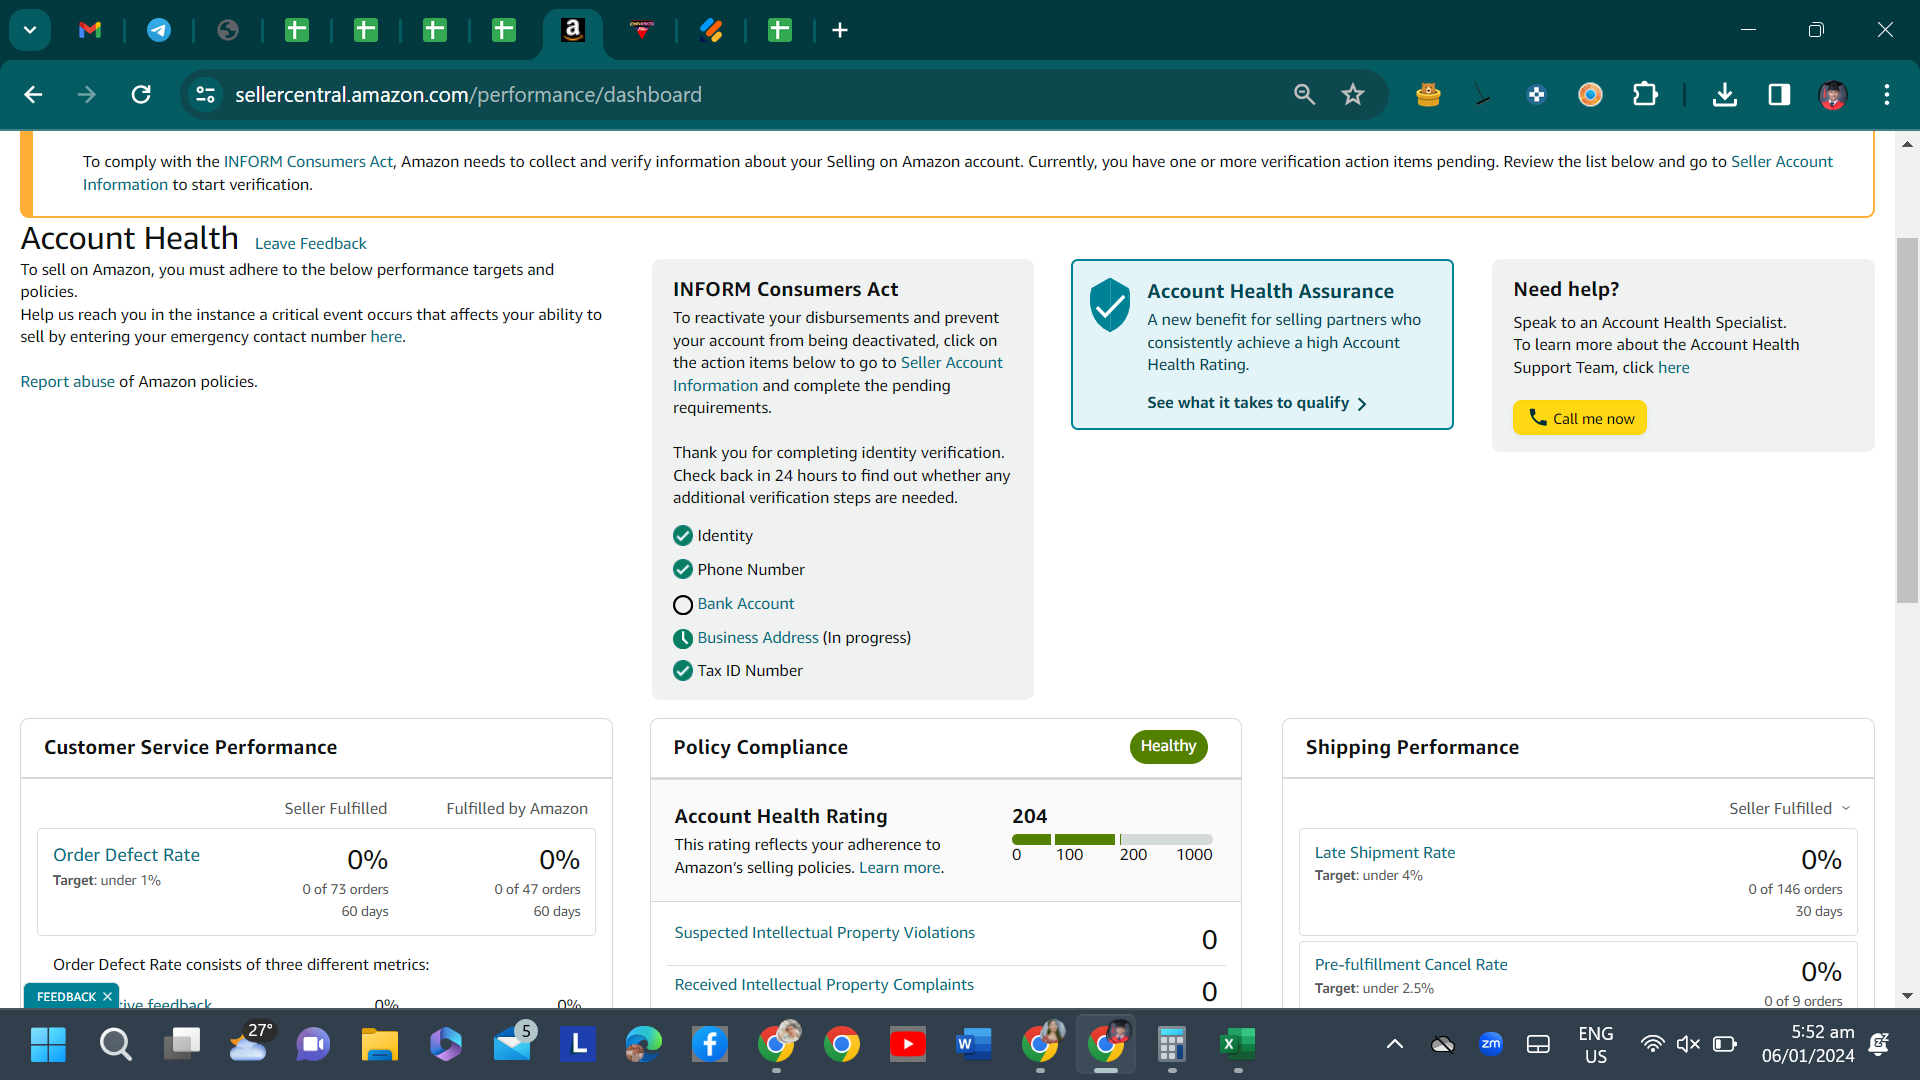Expand the Seller Fulfilled dropdown in Shipping Performance
Viewport: 1920px width, 1080px height.
point(1790,809)
